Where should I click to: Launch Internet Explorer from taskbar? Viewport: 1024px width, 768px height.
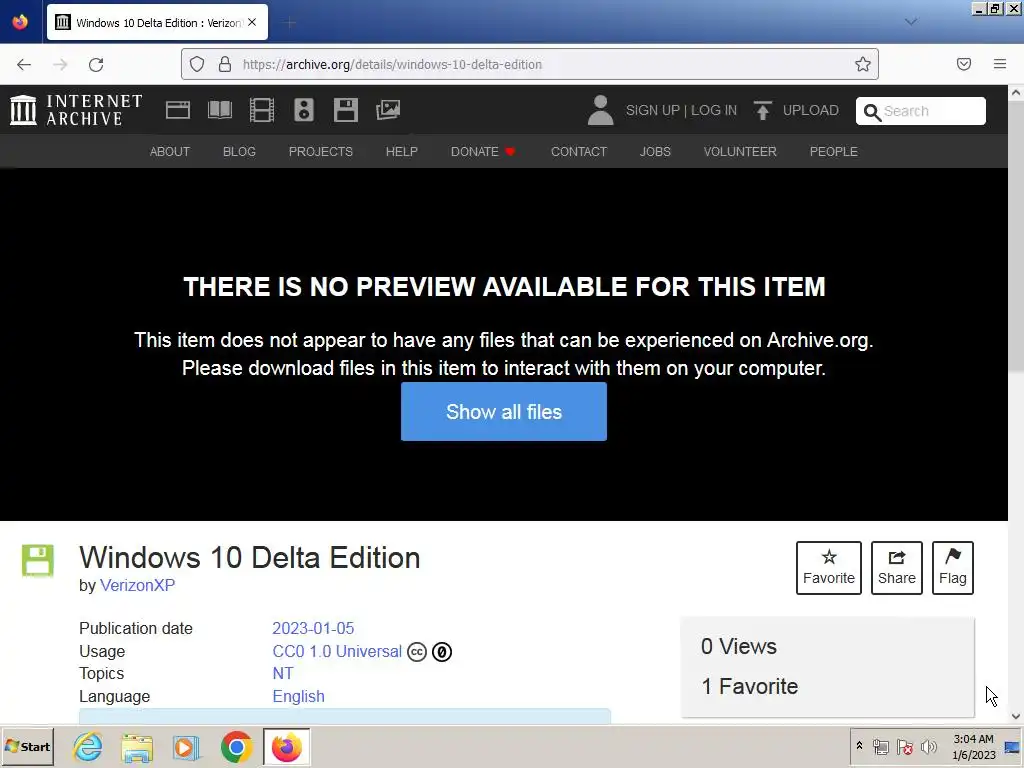[88, 746]
